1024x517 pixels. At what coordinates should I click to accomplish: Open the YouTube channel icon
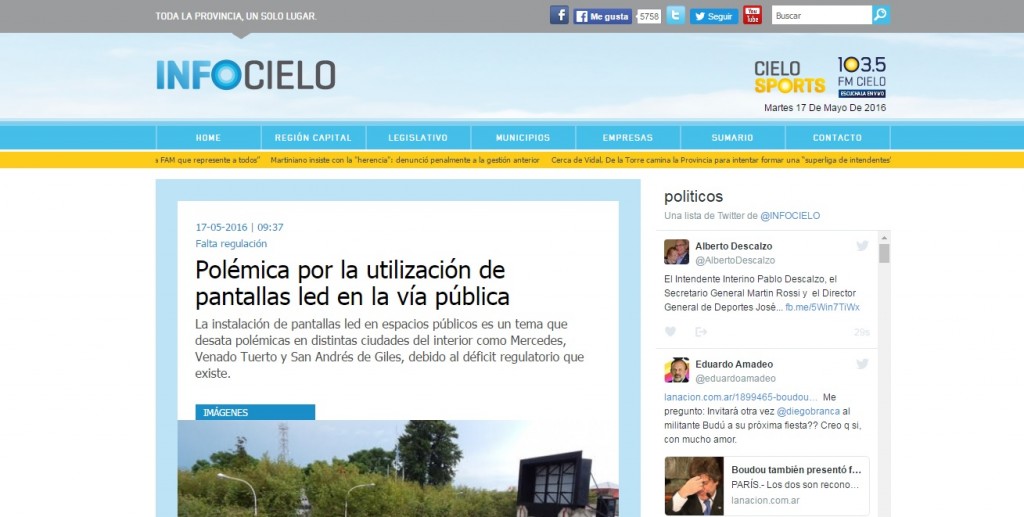click(x=752, y=15)
